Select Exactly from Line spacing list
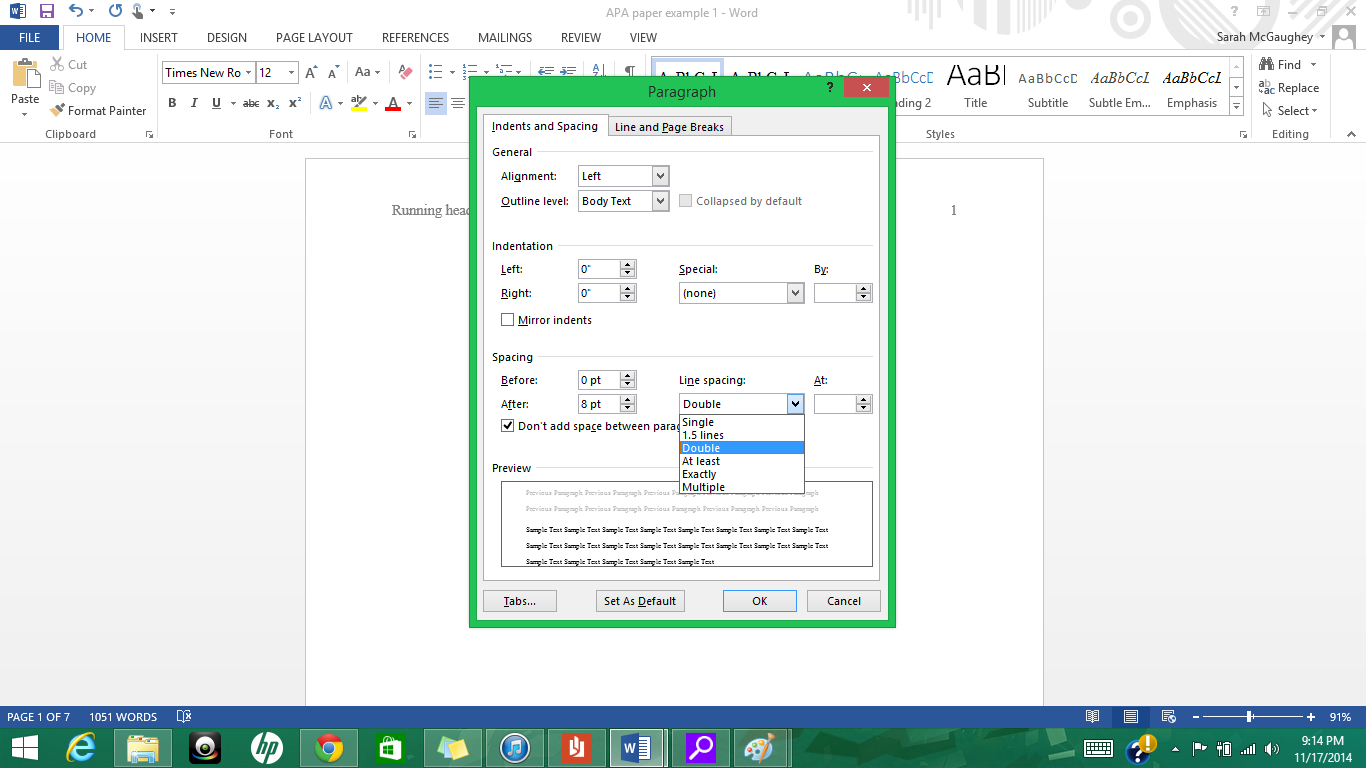1366x768 pixels. (x=699, y=474)
